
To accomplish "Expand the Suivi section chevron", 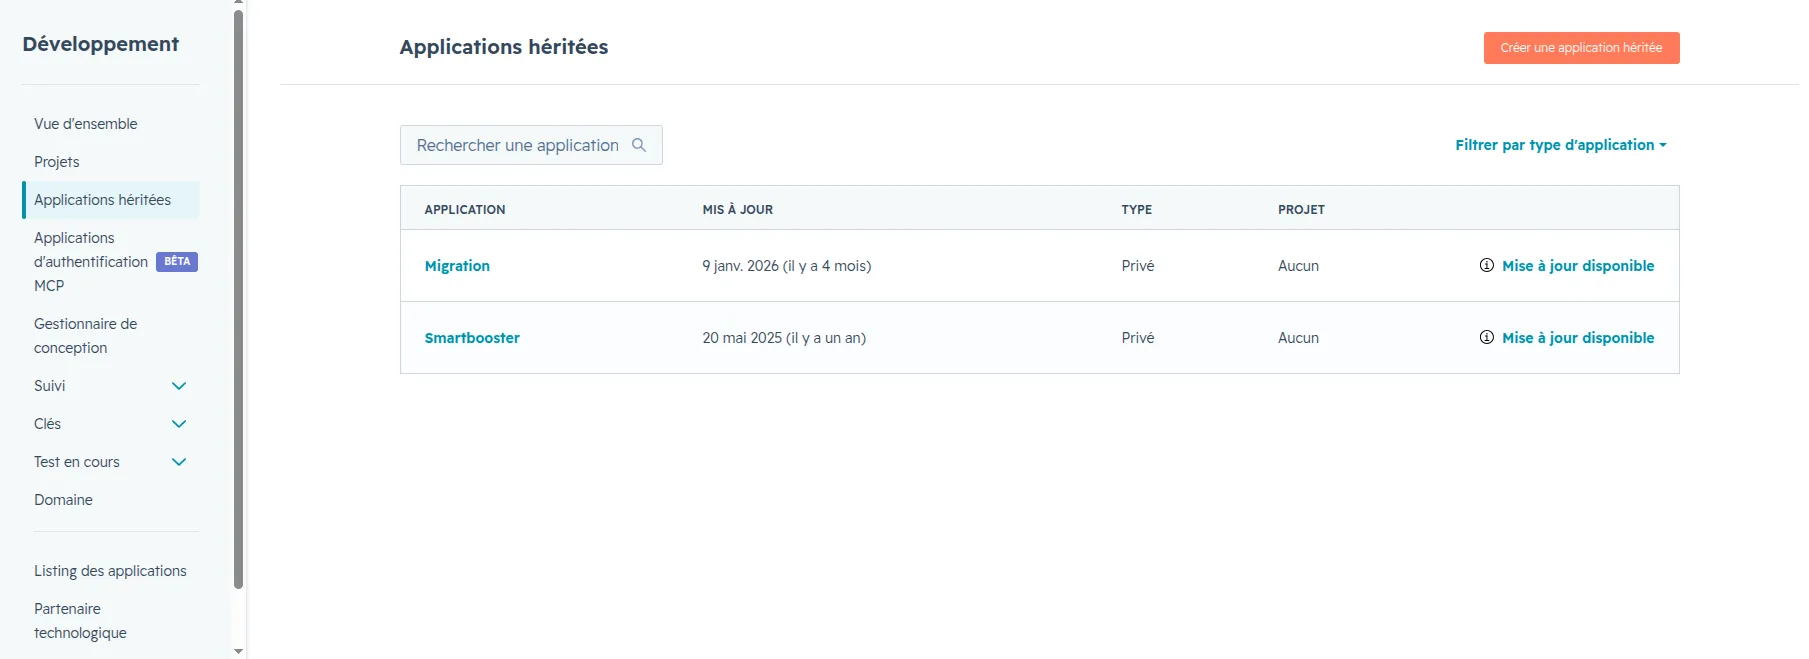I will pyautogui.click(x=179, y=386).
